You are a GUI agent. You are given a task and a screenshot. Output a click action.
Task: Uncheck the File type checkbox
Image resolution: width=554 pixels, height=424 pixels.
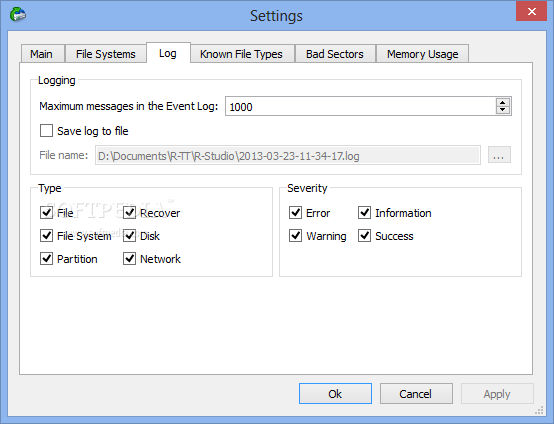(x=46, y=212)
